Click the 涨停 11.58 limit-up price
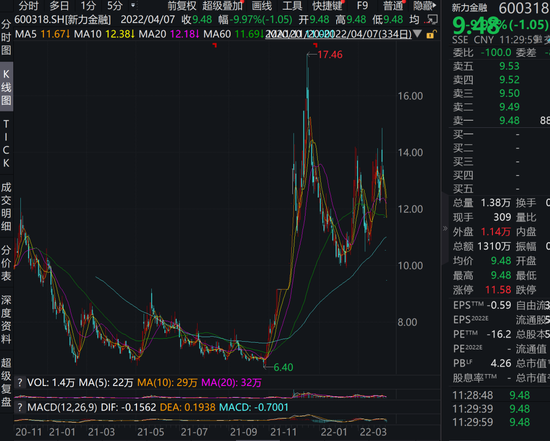This screenshot has width=550, height=441. click(498, 290)
